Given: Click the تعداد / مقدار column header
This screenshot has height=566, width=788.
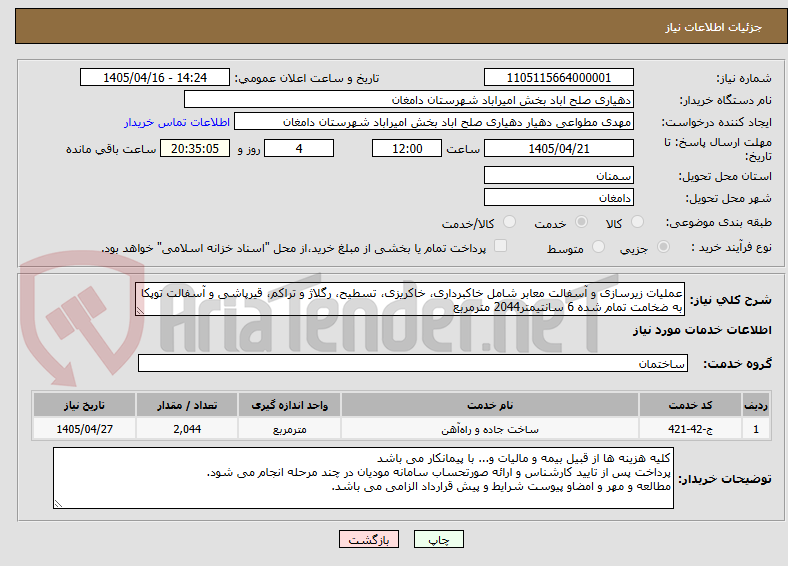Looking at the screenshot, I should [x=187, y=405].
